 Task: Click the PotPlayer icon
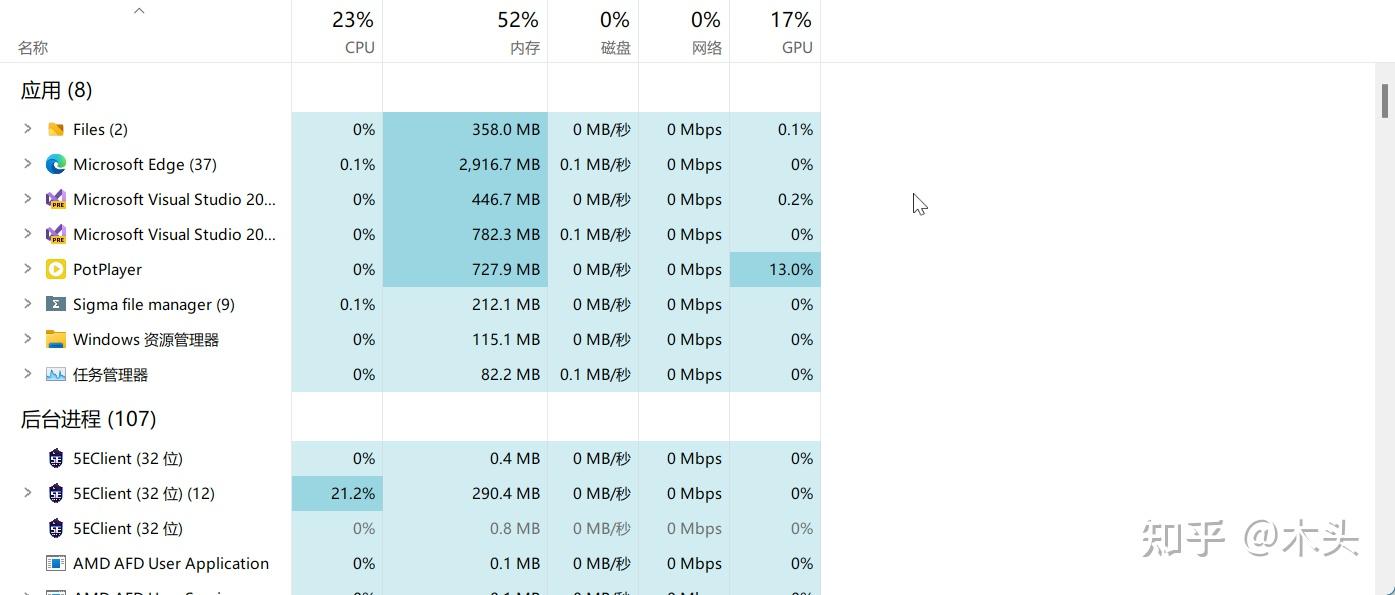pyautogui.click(x=56, y=269)
